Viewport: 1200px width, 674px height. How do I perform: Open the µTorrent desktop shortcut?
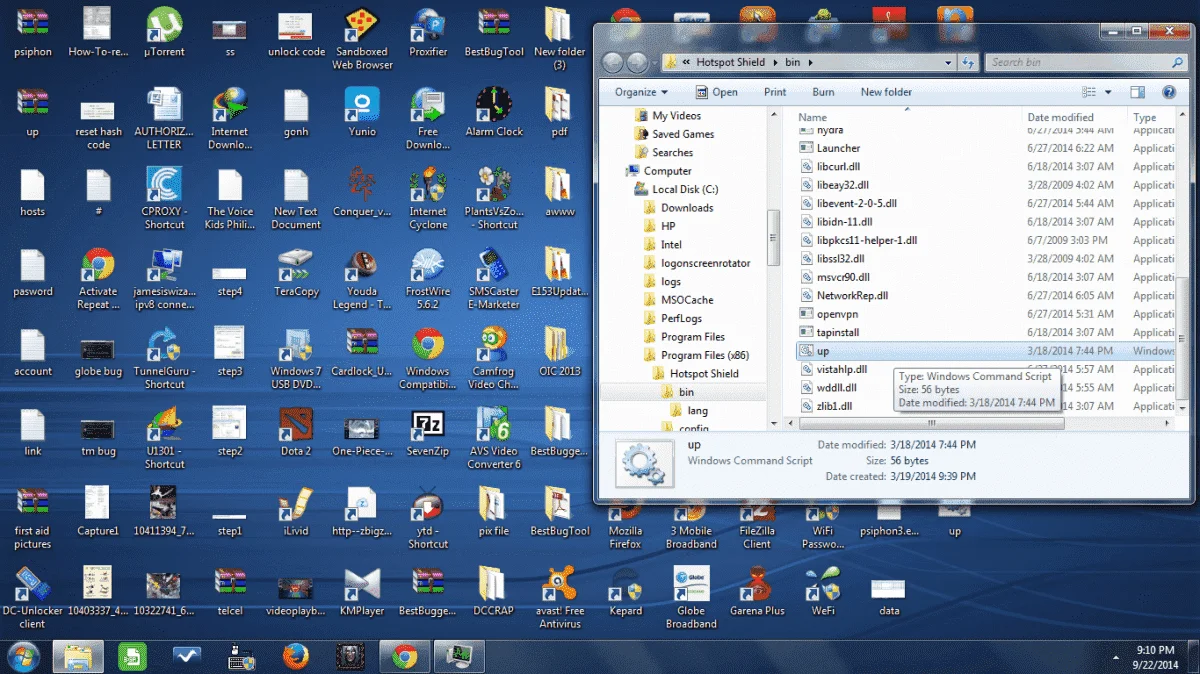pyautogui.click(x=164, y=31)
